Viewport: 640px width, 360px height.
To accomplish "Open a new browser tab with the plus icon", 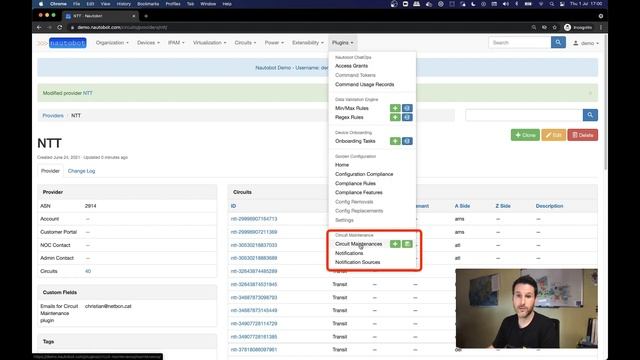I will tap(146, 16).
